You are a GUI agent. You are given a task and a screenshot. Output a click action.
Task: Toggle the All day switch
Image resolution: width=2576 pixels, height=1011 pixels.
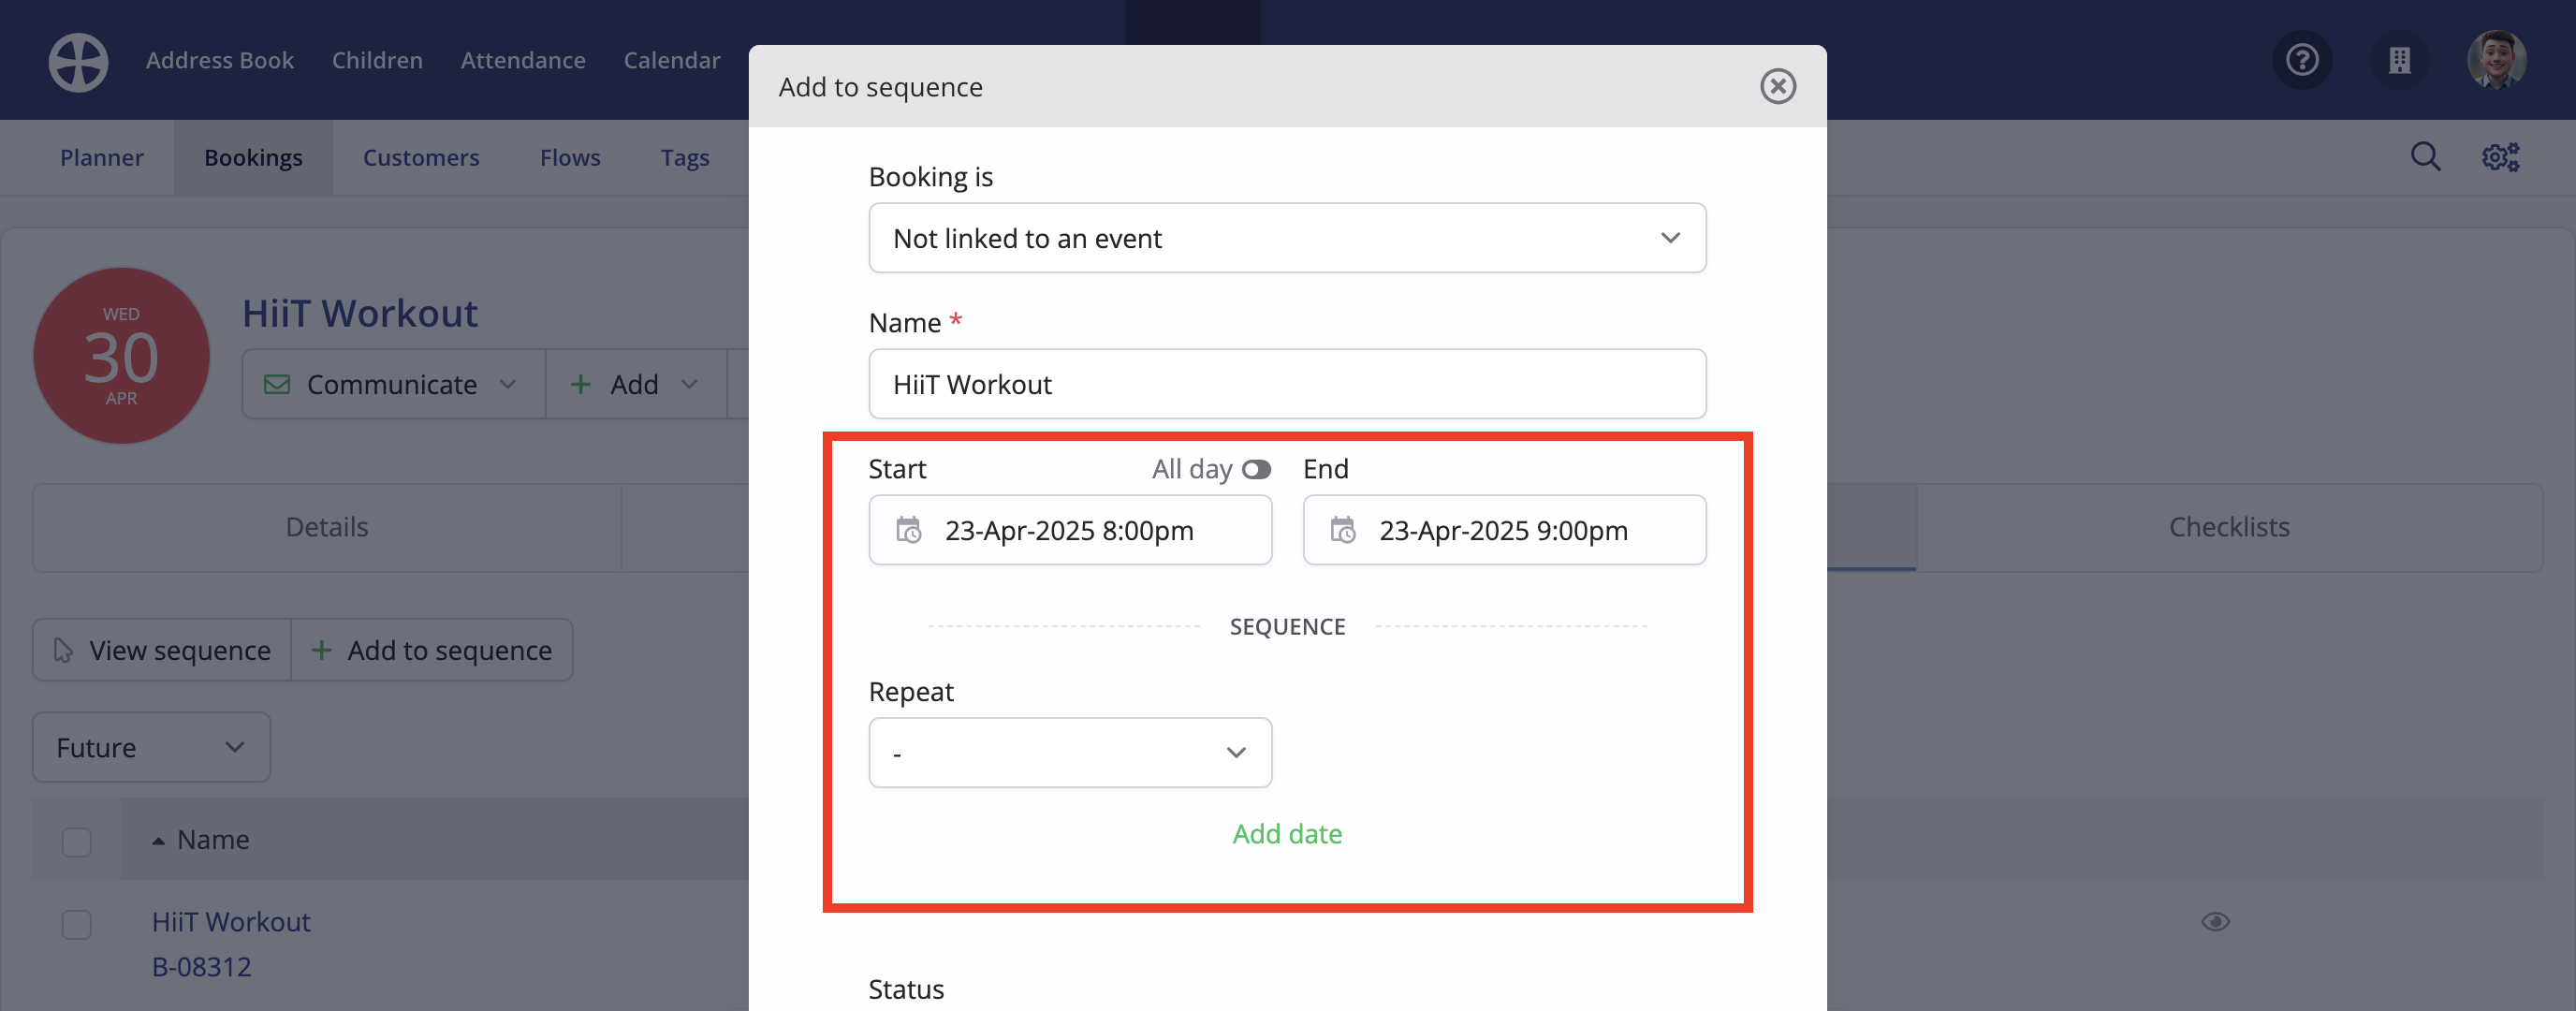(x=1256, y=469)
